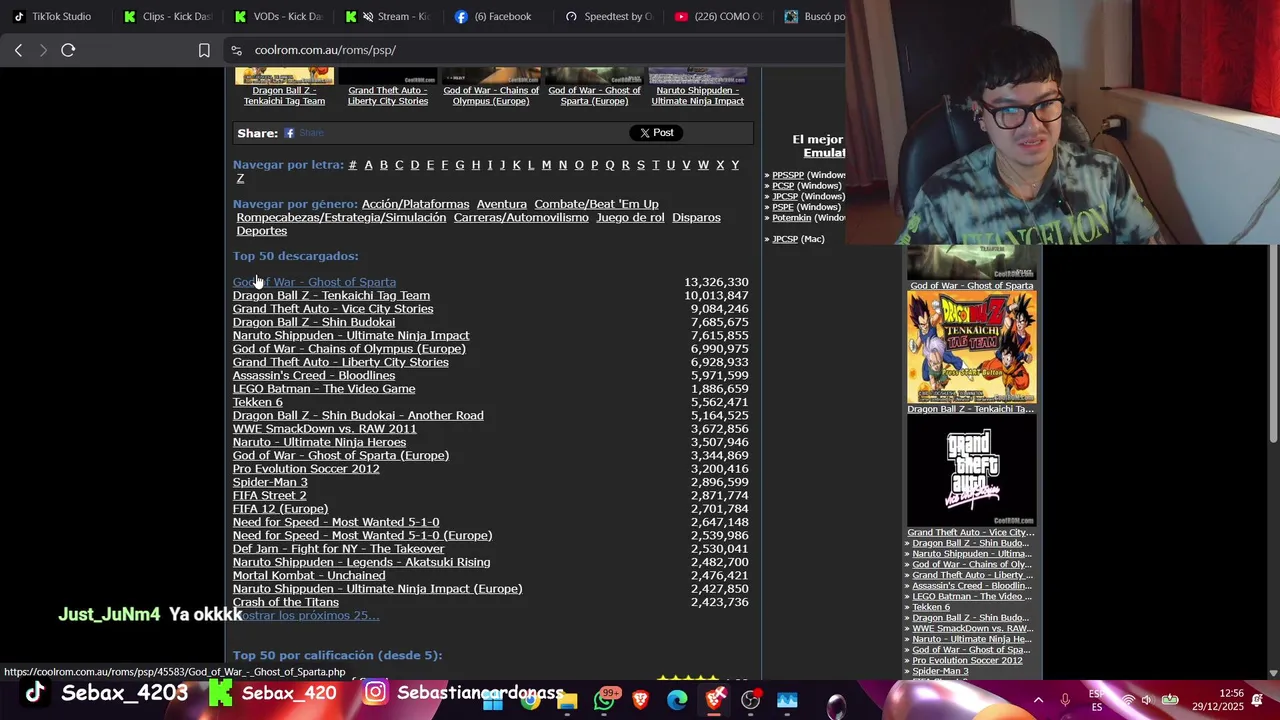Open Crash of the Titans link
Screen dimensions: 1280x720
tap(286, 602)
